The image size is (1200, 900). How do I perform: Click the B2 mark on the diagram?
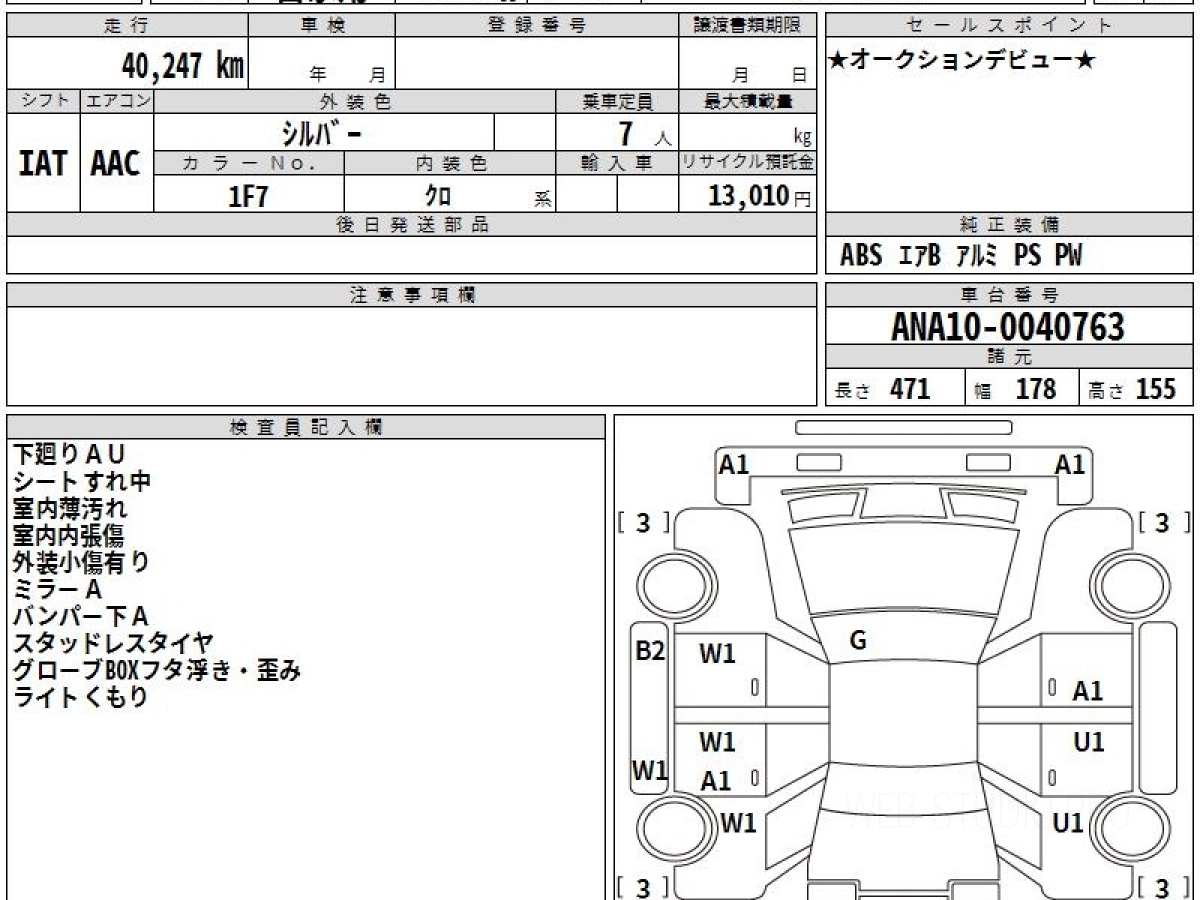tap(651, 651)
